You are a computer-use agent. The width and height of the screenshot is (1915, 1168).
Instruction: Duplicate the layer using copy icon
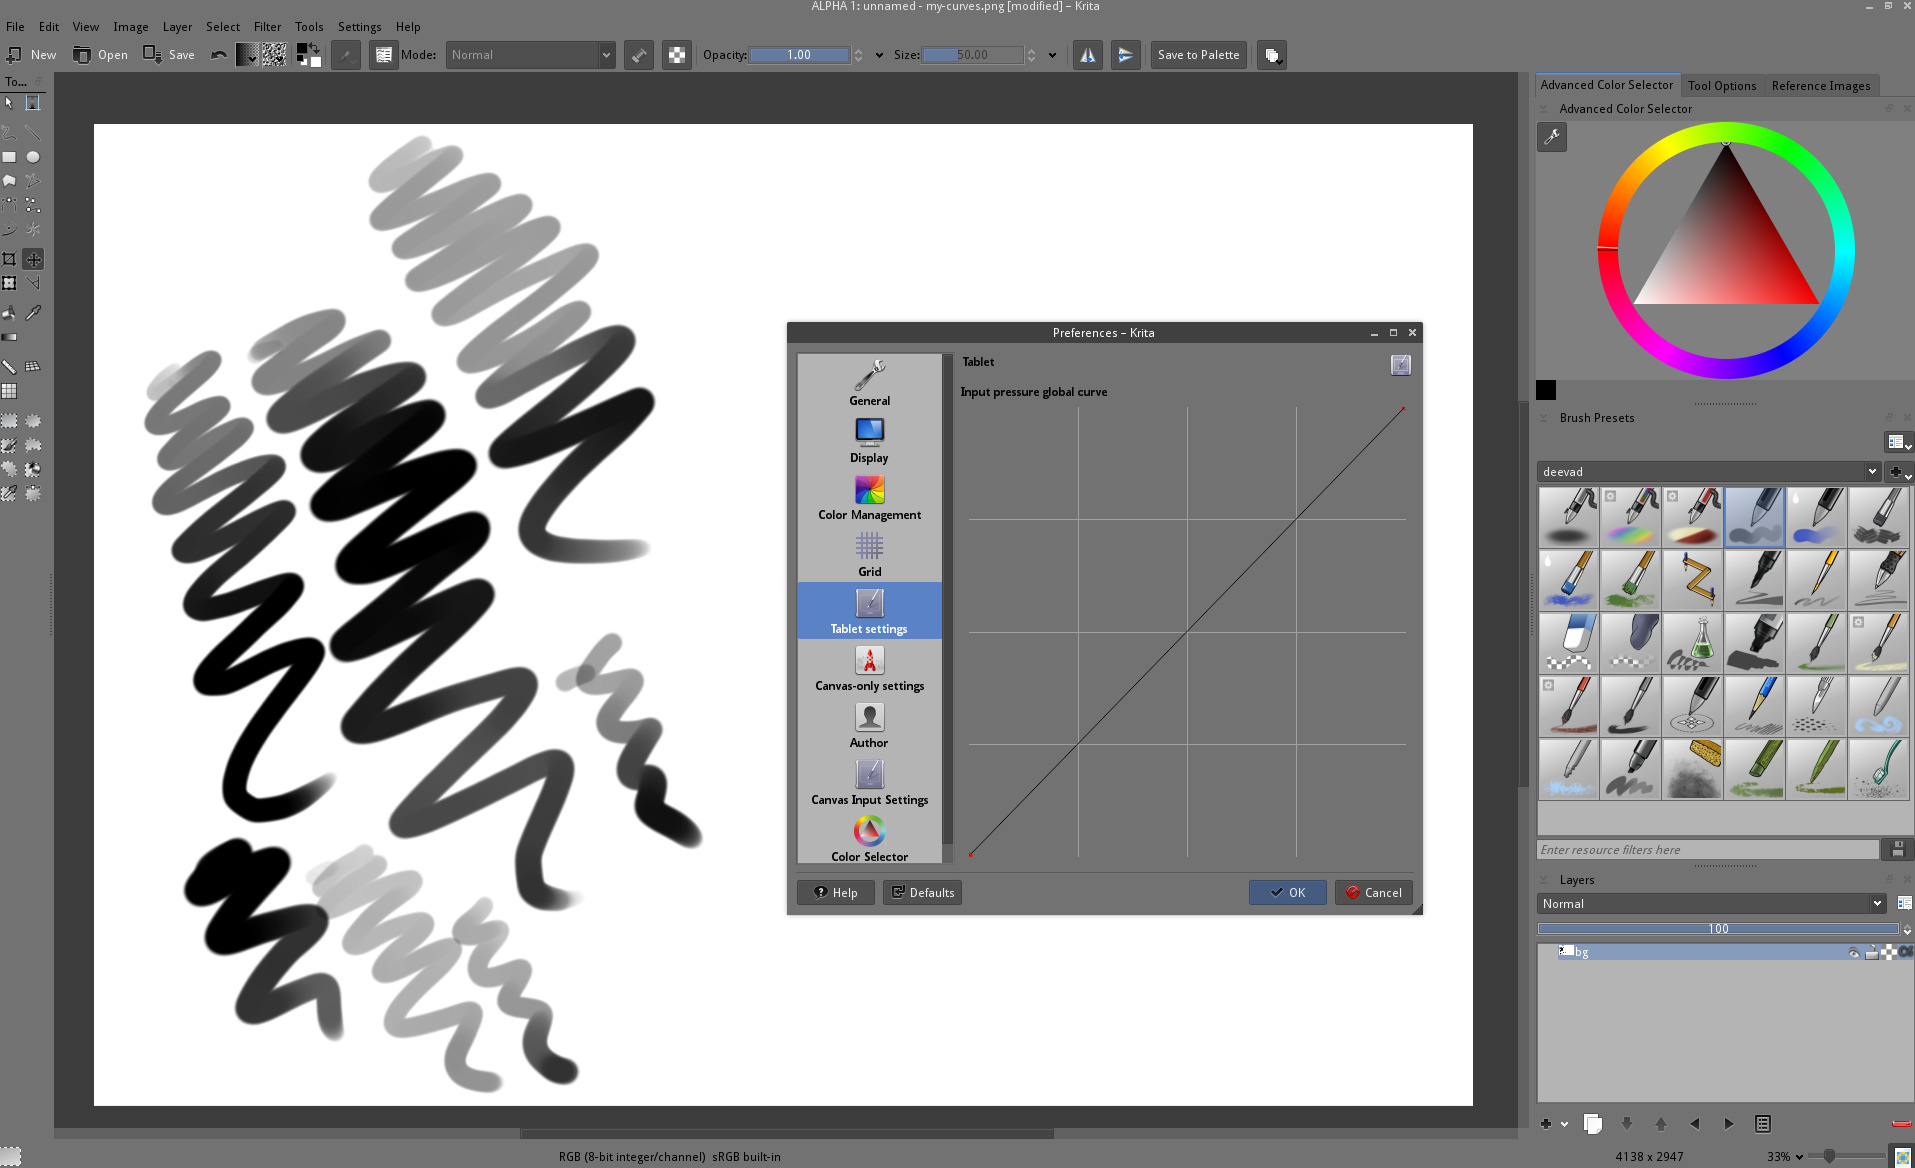click(x=1593, y=1124)
